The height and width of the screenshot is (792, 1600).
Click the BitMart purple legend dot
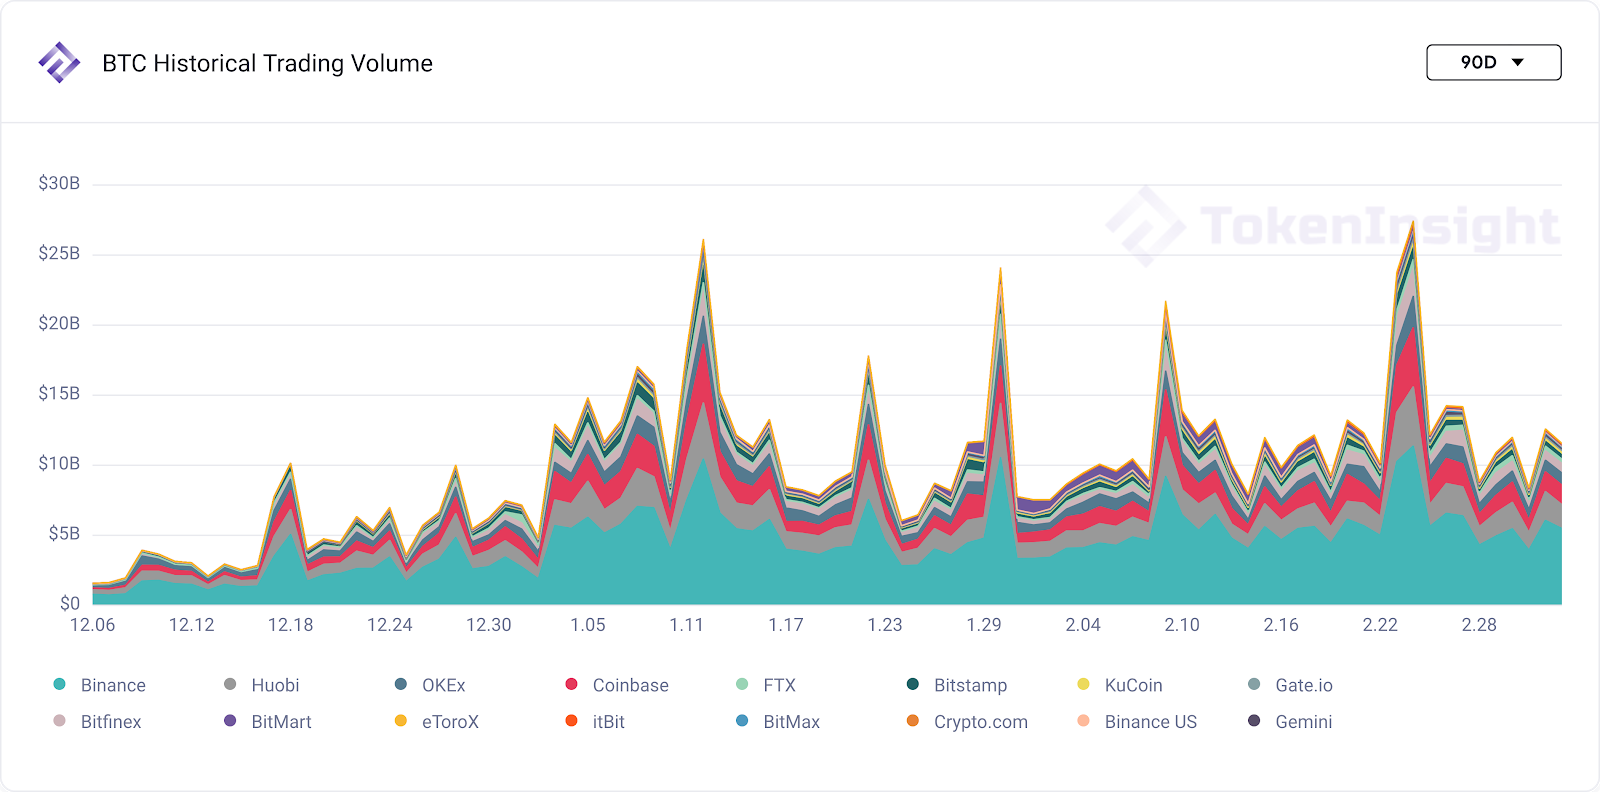pos(230,721)
